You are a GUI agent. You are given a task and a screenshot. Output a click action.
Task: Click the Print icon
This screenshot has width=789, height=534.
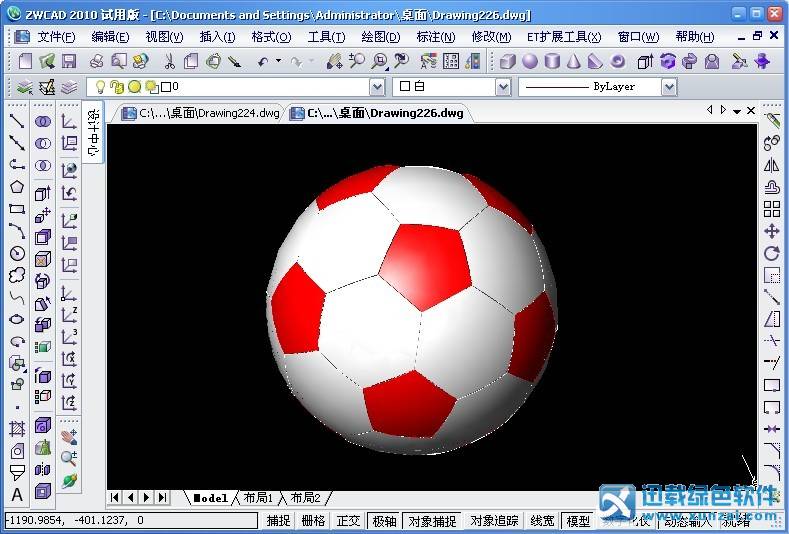tap(97, 61)
